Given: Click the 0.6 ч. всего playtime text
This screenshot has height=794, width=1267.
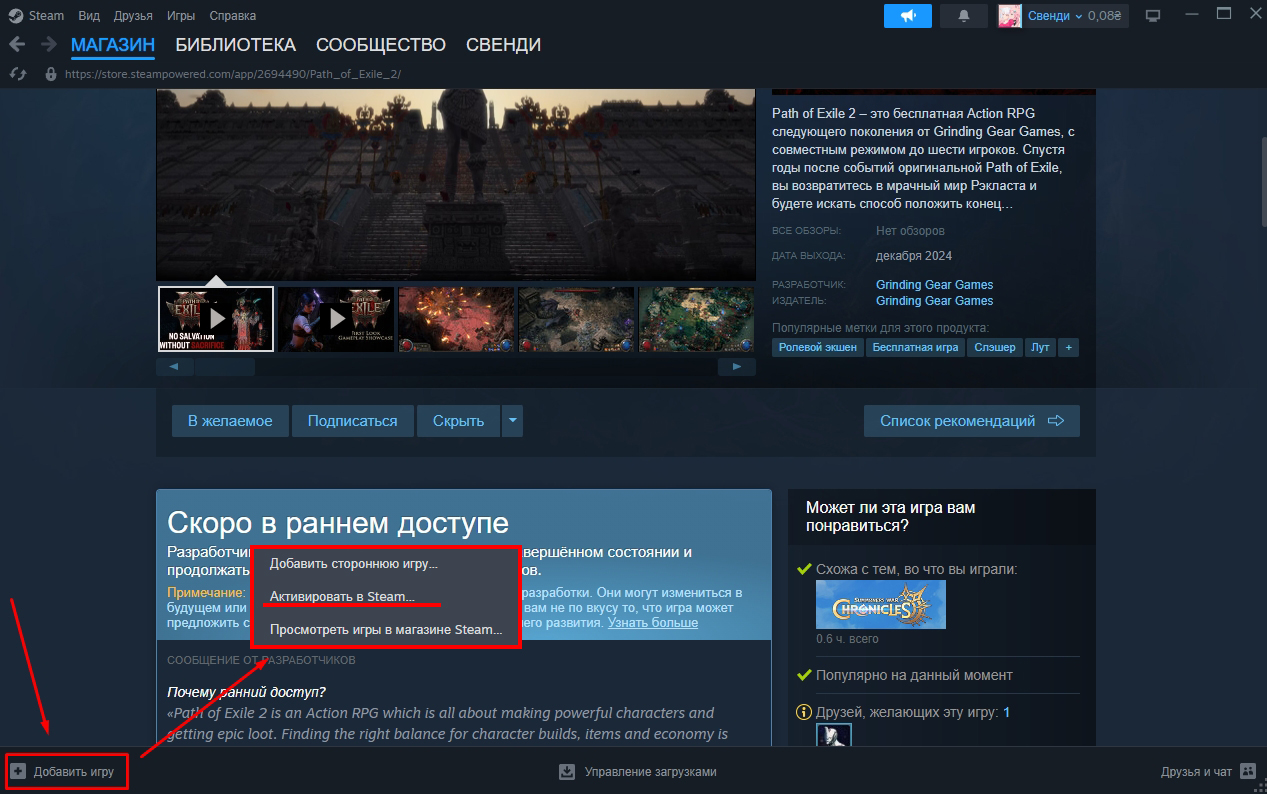Looking at the screenshot, I should 849,639.
